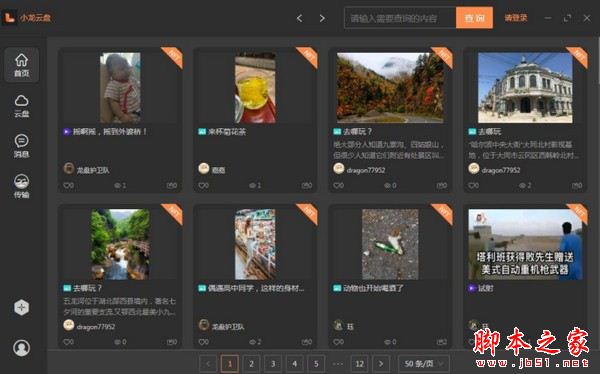The height and width of the screenshot is (374, 600).
Task: Open the 来杯菊花茶 post title
Action: click(227, 132)
